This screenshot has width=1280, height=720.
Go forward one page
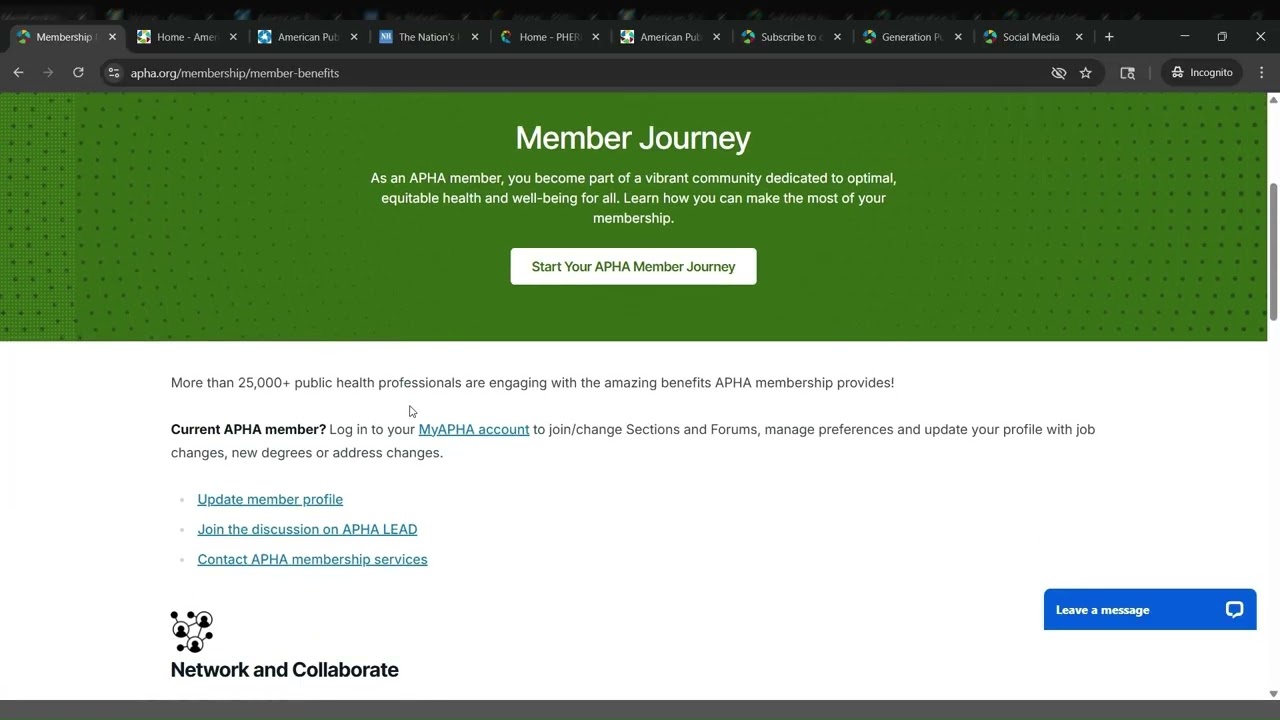(48, 73)
